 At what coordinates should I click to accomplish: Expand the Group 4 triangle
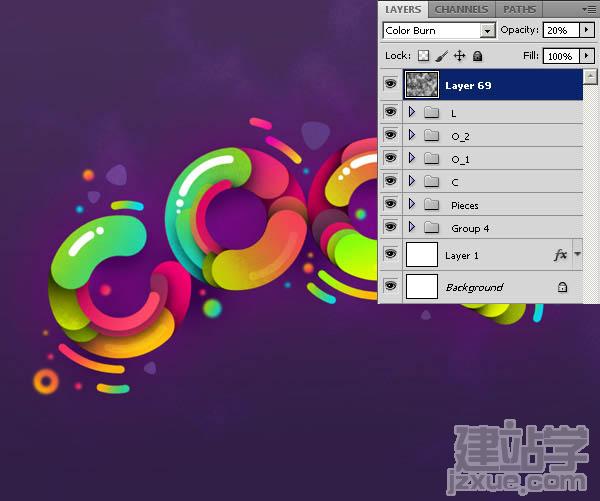412,227
